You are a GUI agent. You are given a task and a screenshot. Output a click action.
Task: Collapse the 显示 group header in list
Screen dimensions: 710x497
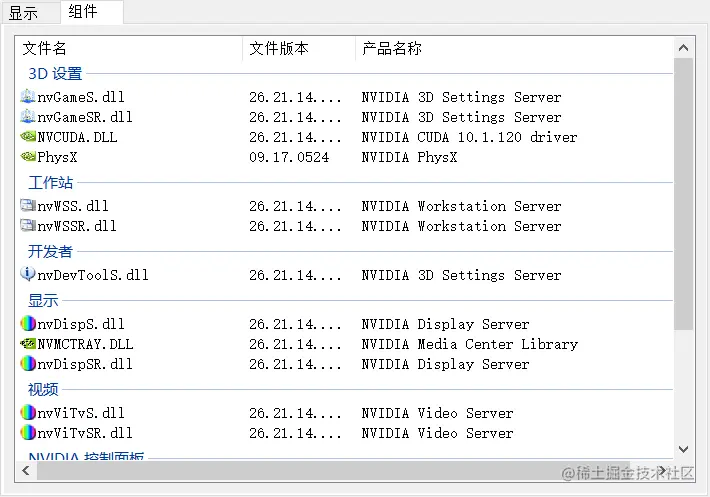pos(43,300)
